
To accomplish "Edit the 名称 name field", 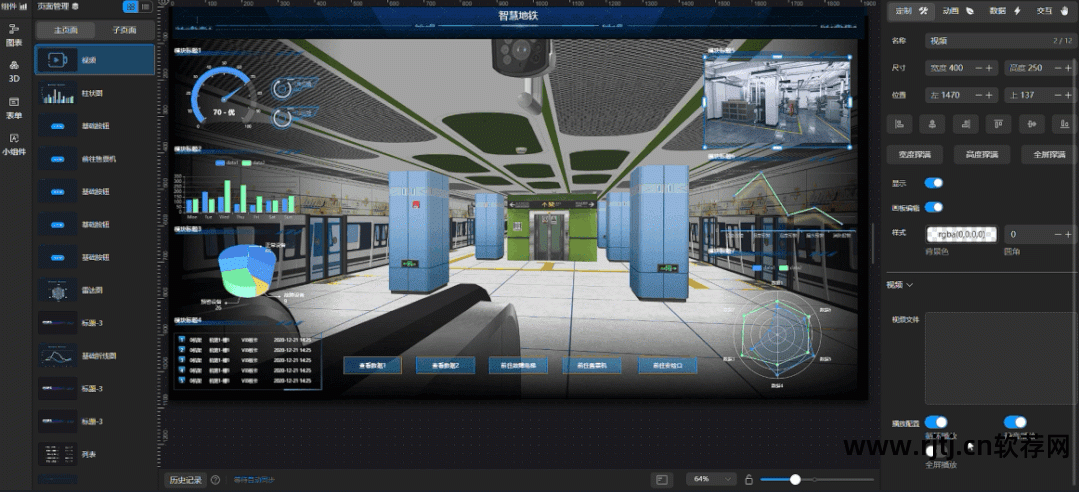I will (x=1001, y=41).
